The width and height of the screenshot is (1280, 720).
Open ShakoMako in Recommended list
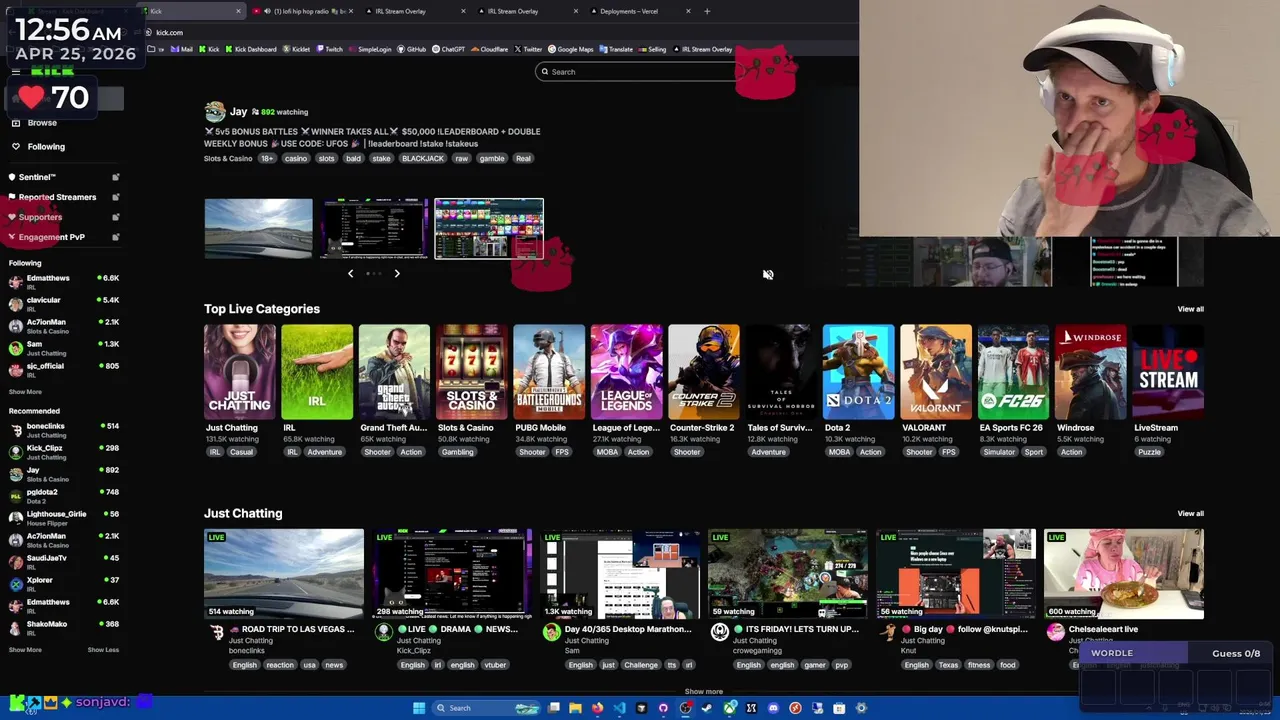[64, 627]
